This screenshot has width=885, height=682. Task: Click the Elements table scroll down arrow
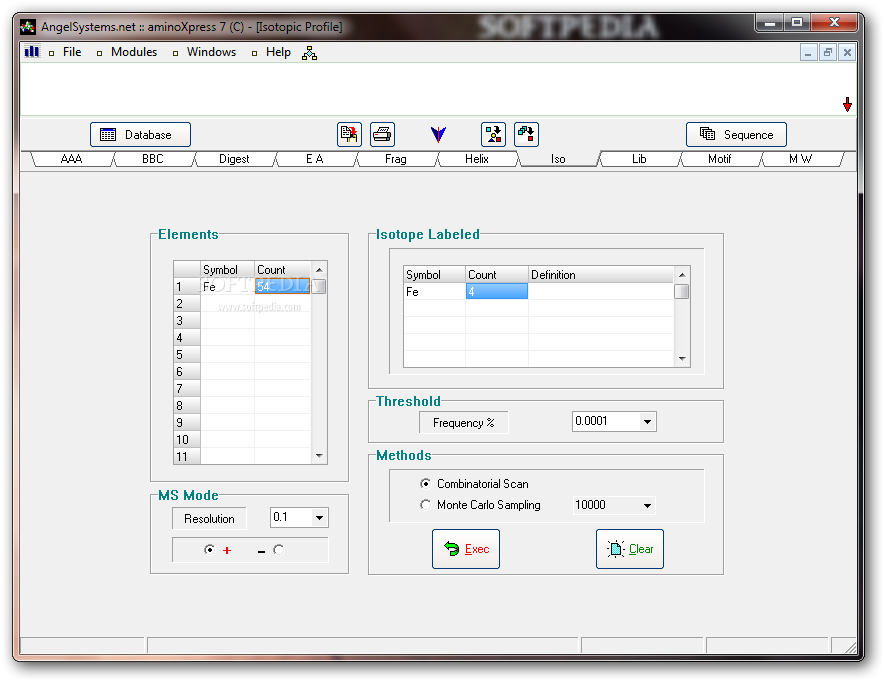pyautogui.click(x=319, y=456)
